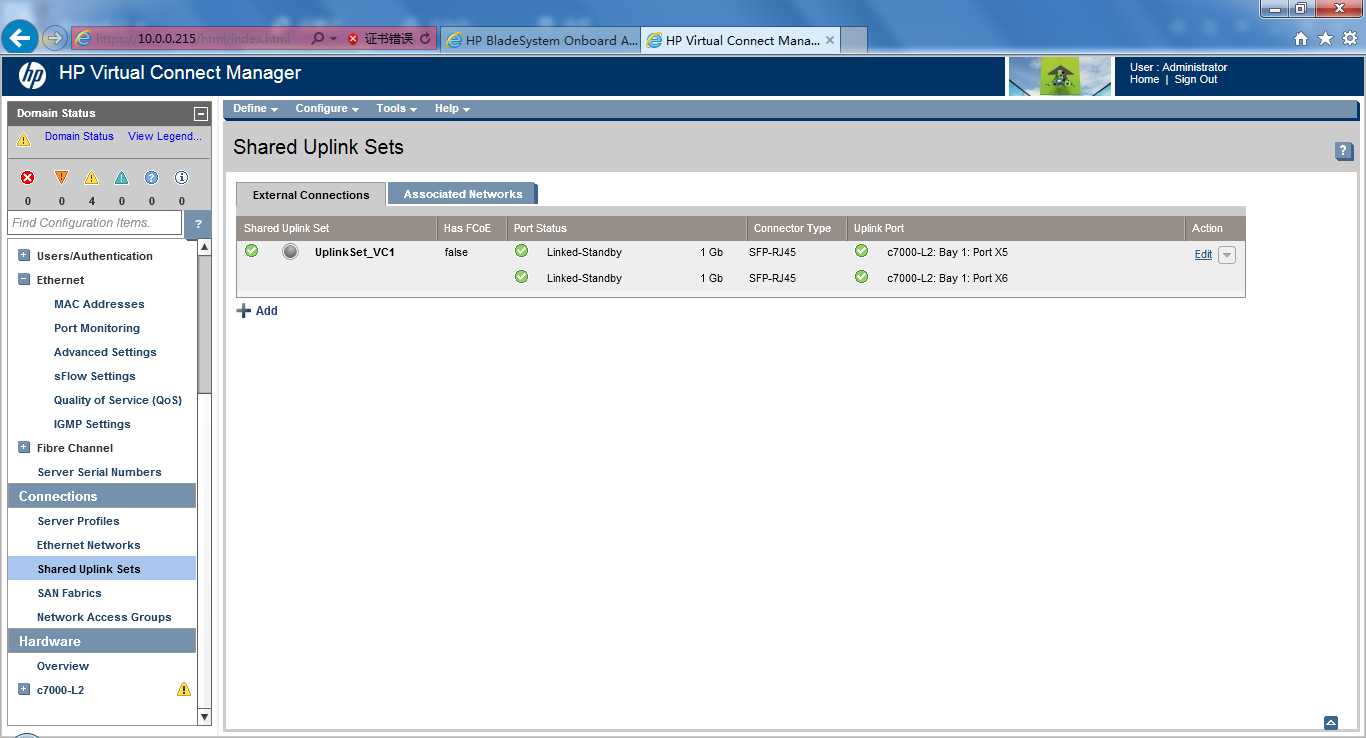Viewport: 1366px width, 738px height.
Task: Collapse the Ethernet tree node
Action: pos(24,279)
